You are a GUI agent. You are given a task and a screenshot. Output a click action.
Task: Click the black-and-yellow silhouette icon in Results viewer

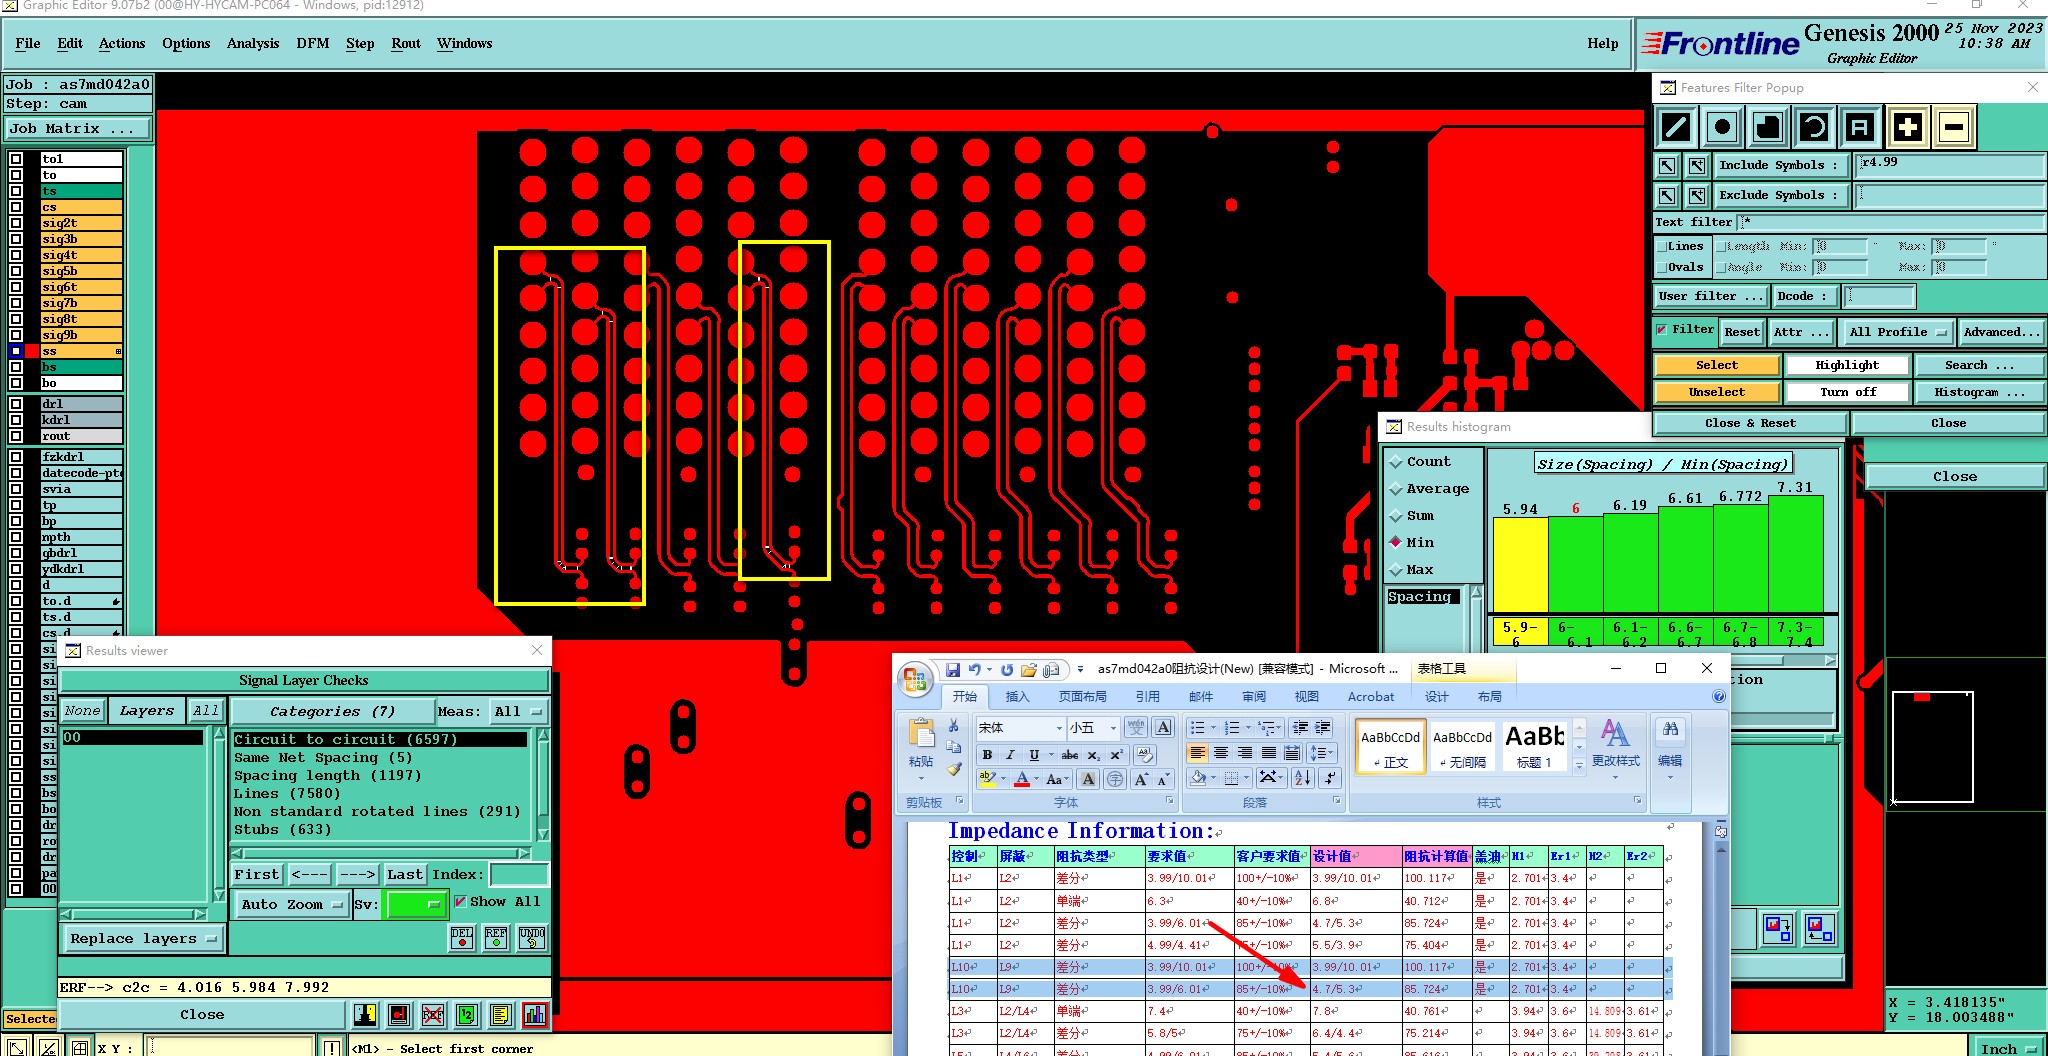coord(365,1015)
